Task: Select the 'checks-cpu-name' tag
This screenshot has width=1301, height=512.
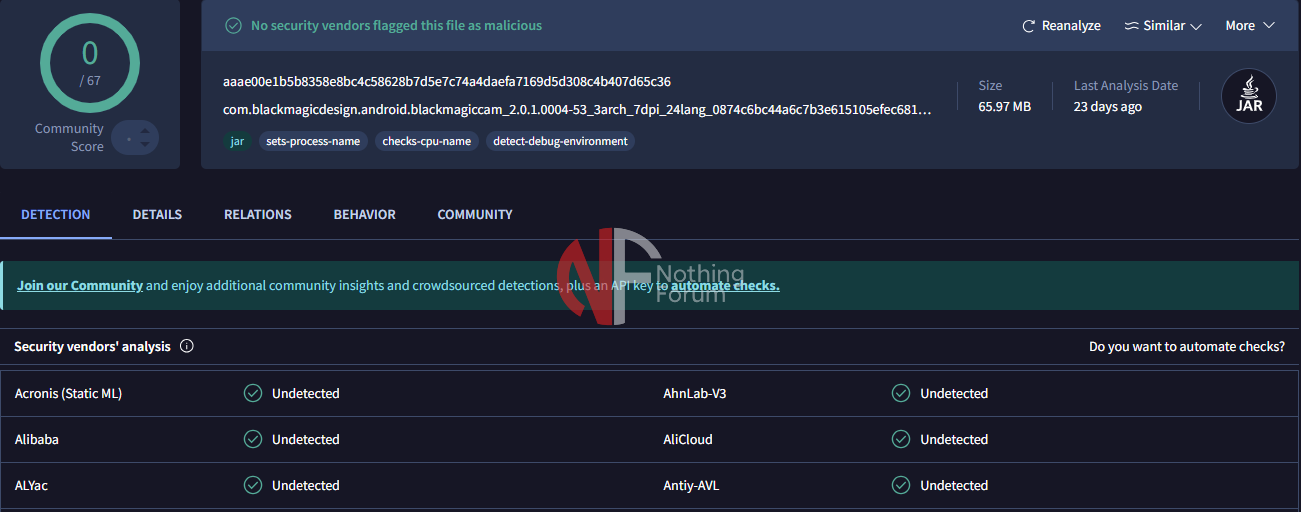Action: click(427, 141)
